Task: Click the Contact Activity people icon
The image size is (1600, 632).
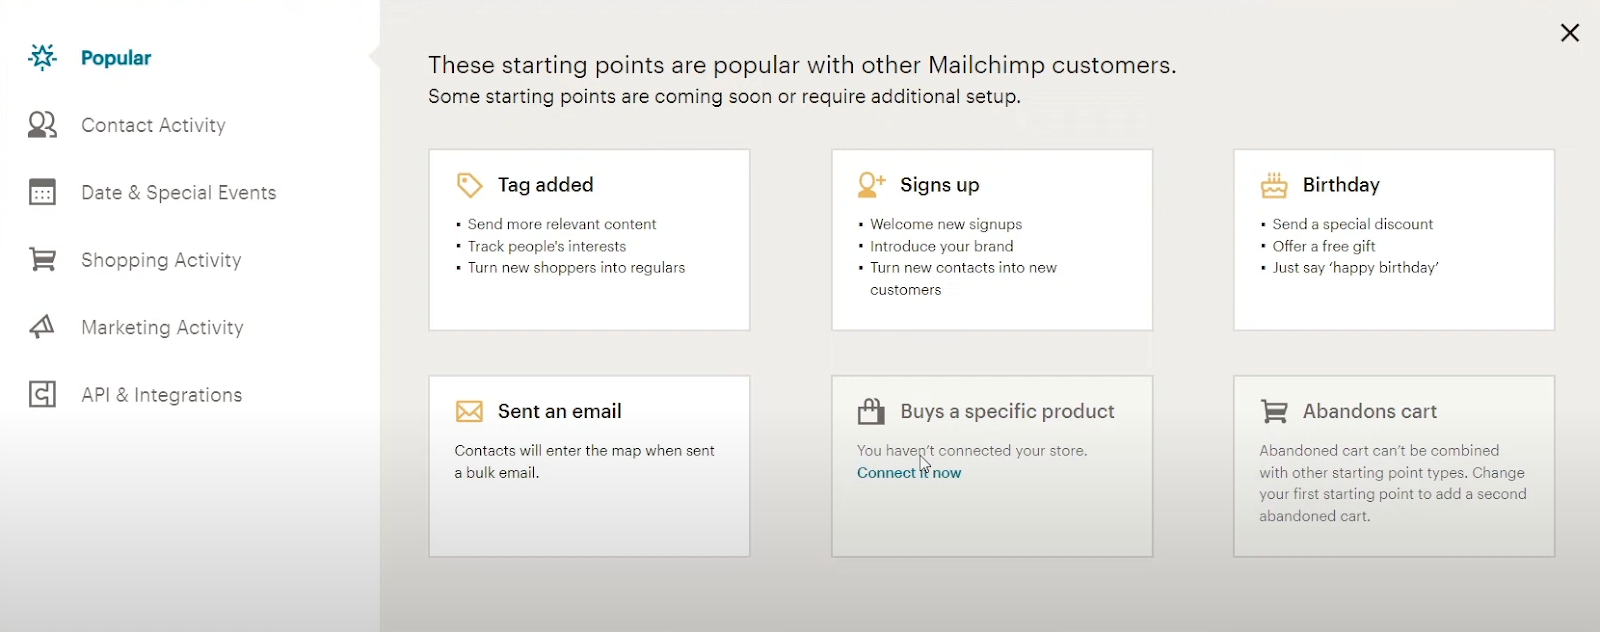Action: tap(42, 125)
